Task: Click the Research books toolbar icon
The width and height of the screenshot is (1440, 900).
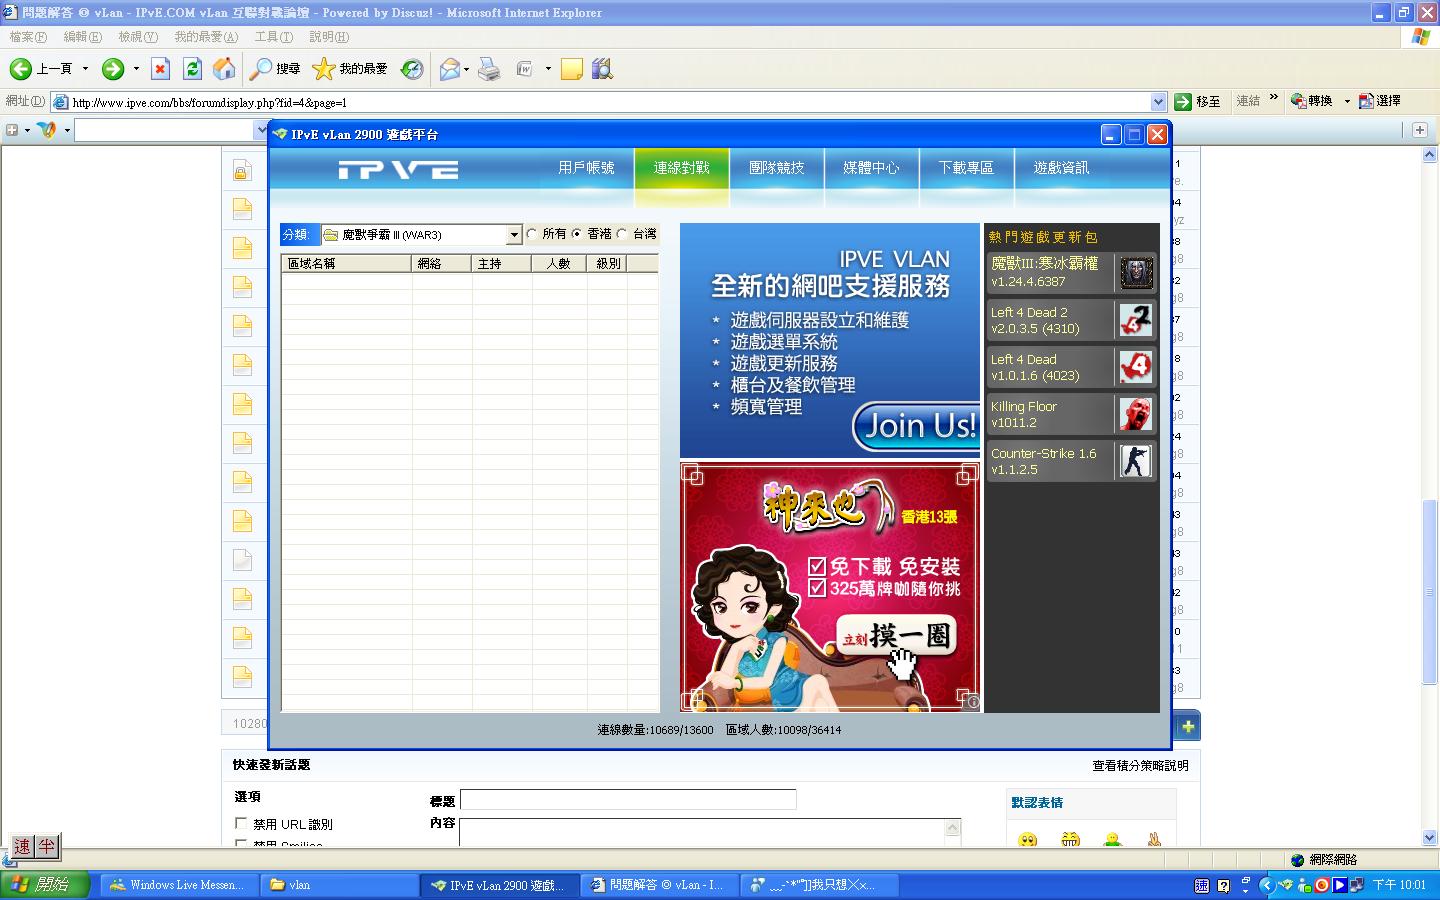Action: [601, 68]
